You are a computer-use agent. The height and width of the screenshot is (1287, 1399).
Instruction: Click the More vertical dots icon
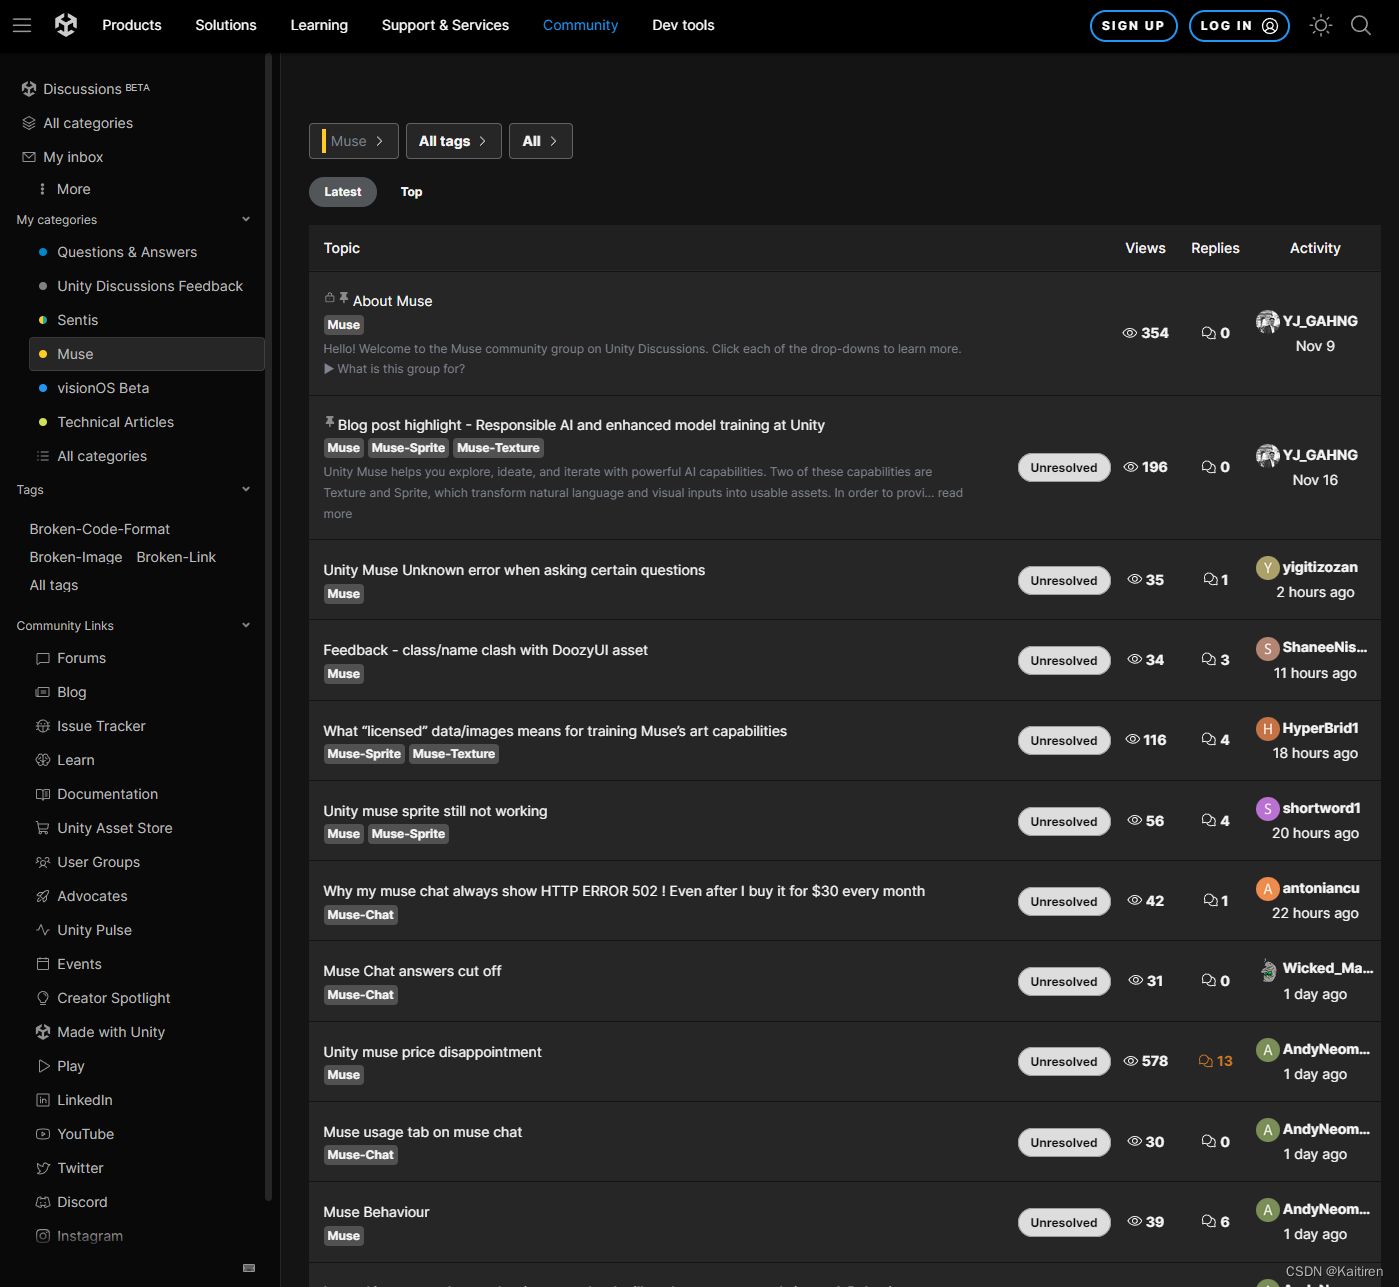(x=42, y=189)
